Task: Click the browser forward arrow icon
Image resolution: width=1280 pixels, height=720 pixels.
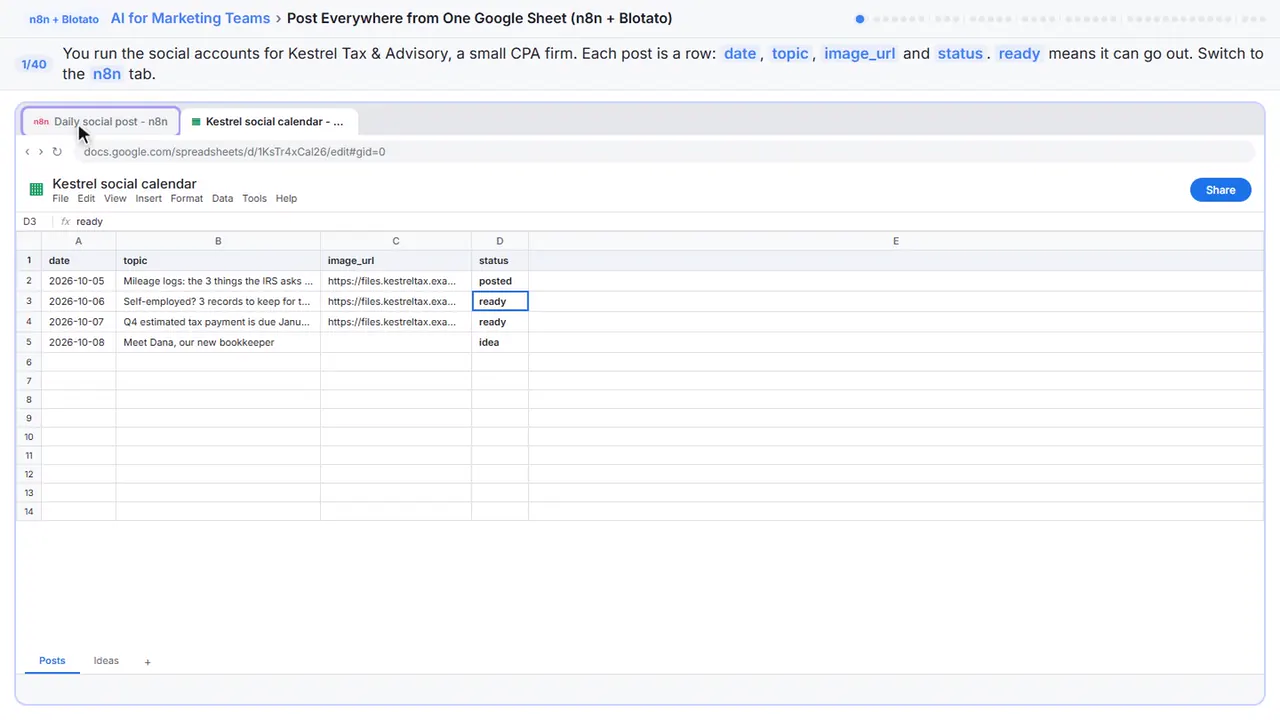Action: [x=41, y=152]
